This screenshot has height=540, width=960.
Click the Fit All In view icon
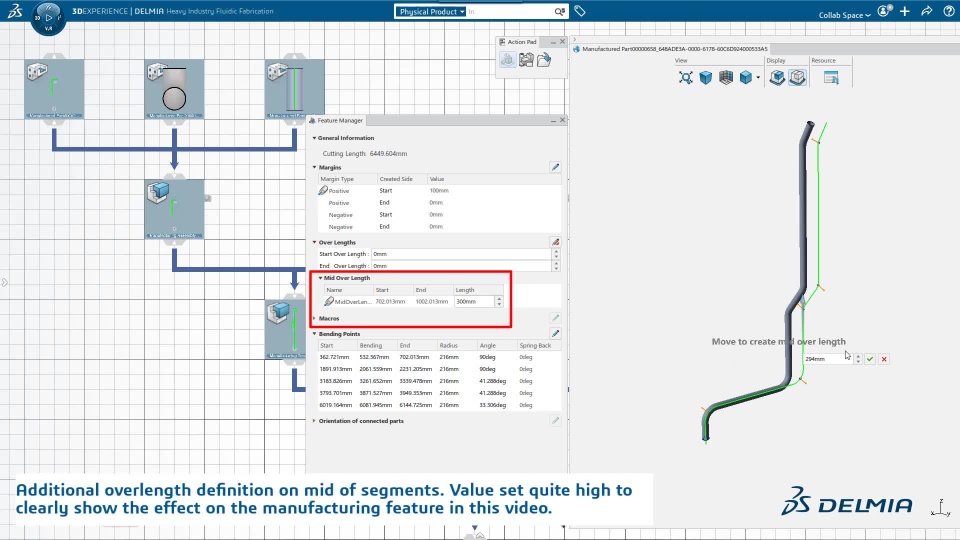click(x=686, y=78)
